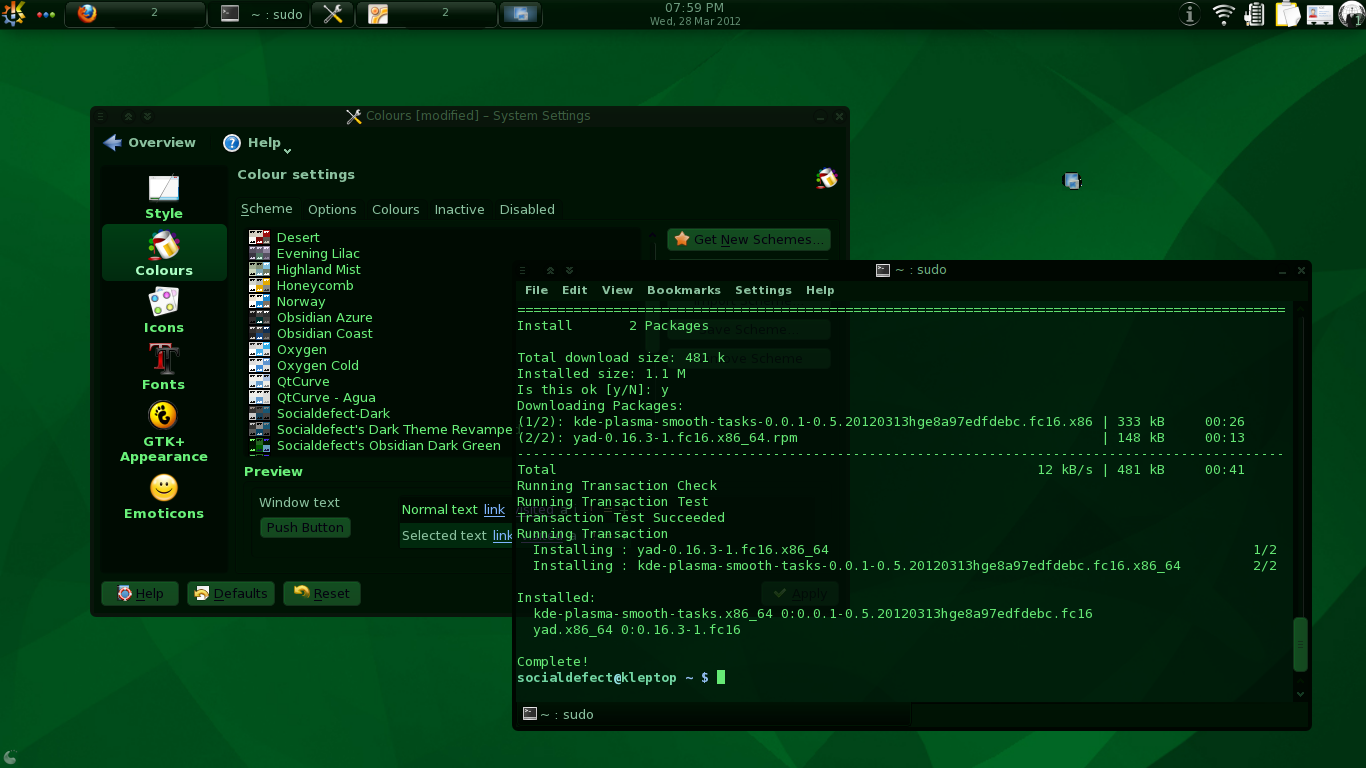
Task: Click the small desktop icon on the wallpaper
Action: (1072, 181)
